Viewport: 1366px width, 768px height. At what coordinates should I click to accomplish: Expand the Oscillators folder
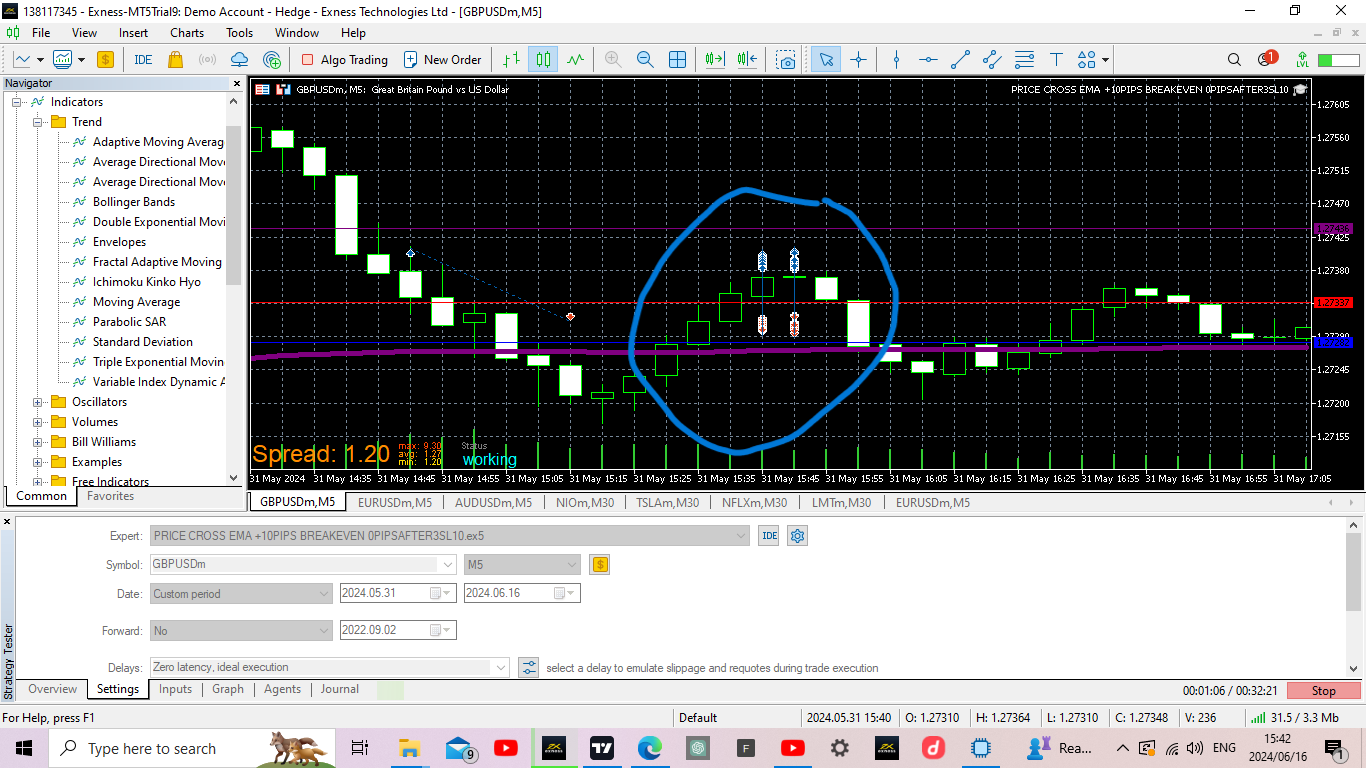click(39, 402)
